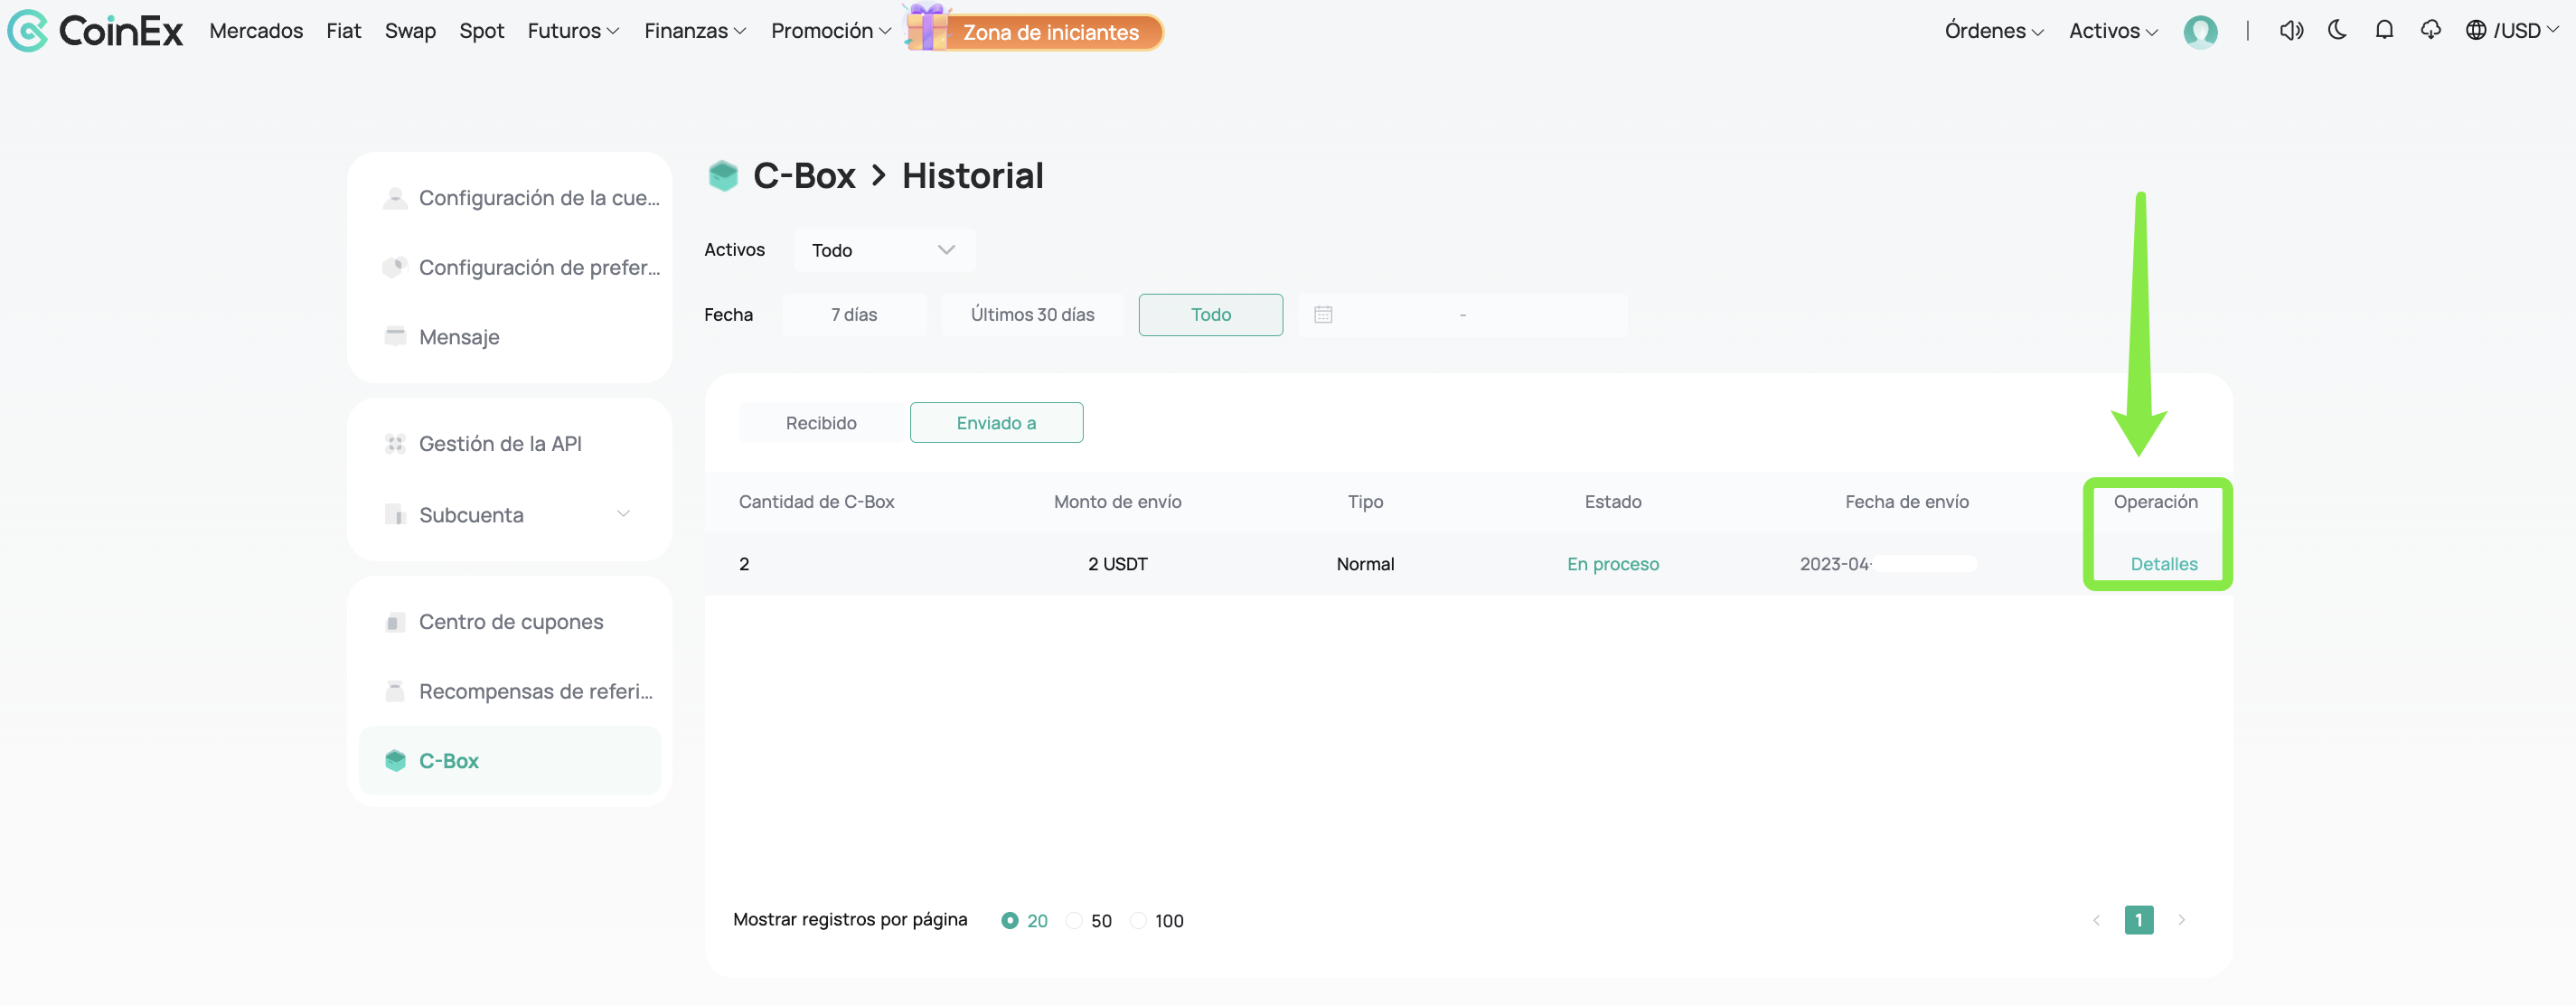Screen dimensions: 2576x1005
Task: Expand the Promoción menu
Action: 831,31
